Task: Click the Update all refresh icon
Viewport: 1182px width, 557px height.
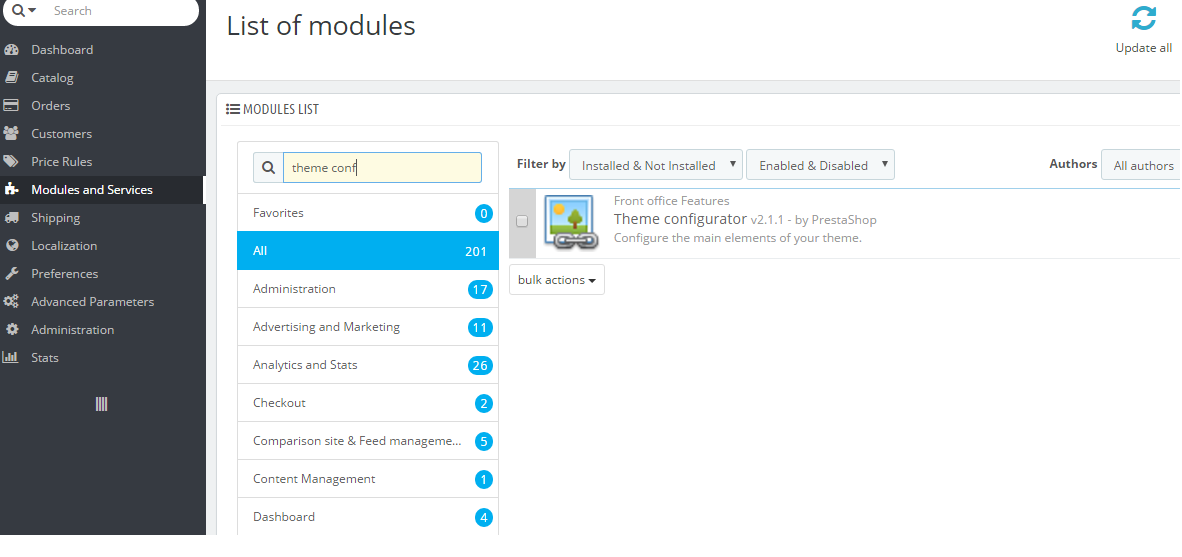Action: click(x=1143, y=19)
